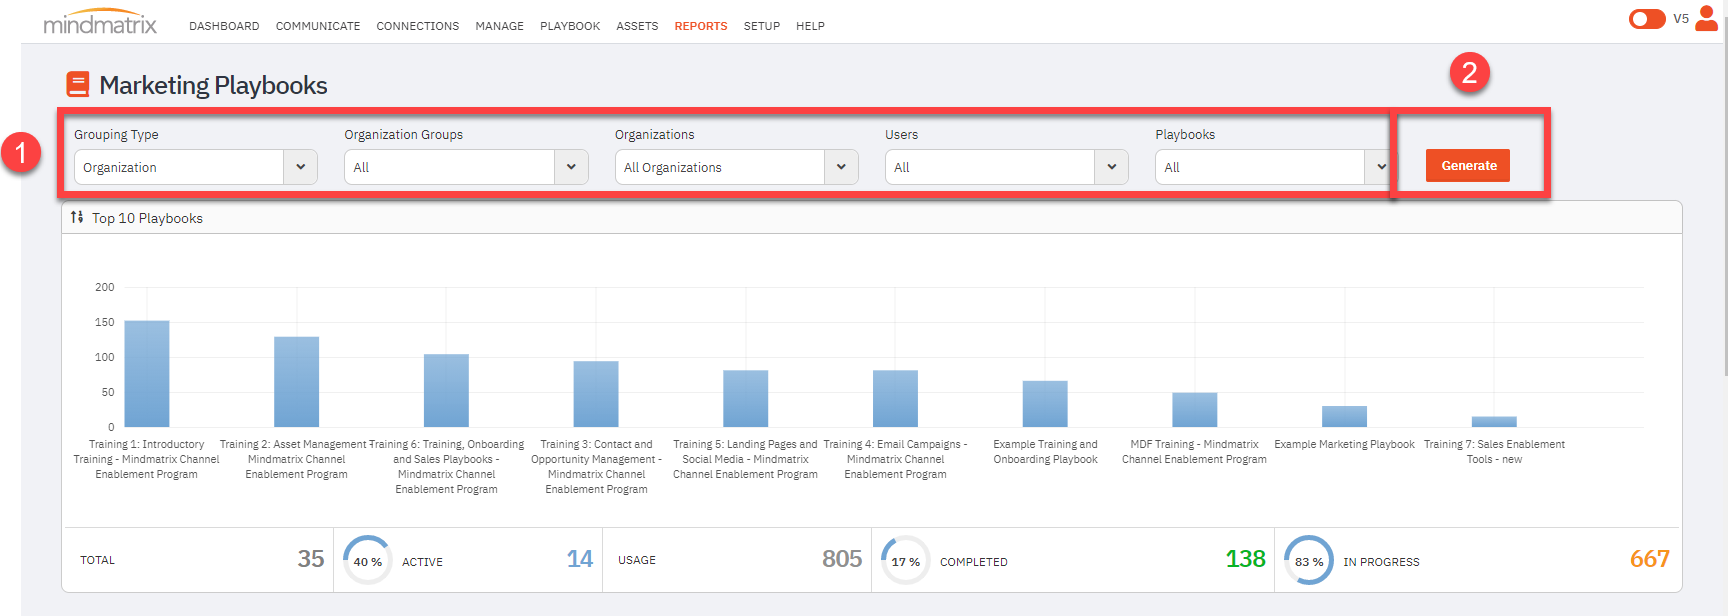
Task: Click the TOTAL count 35
Action: tap(311, 559)
